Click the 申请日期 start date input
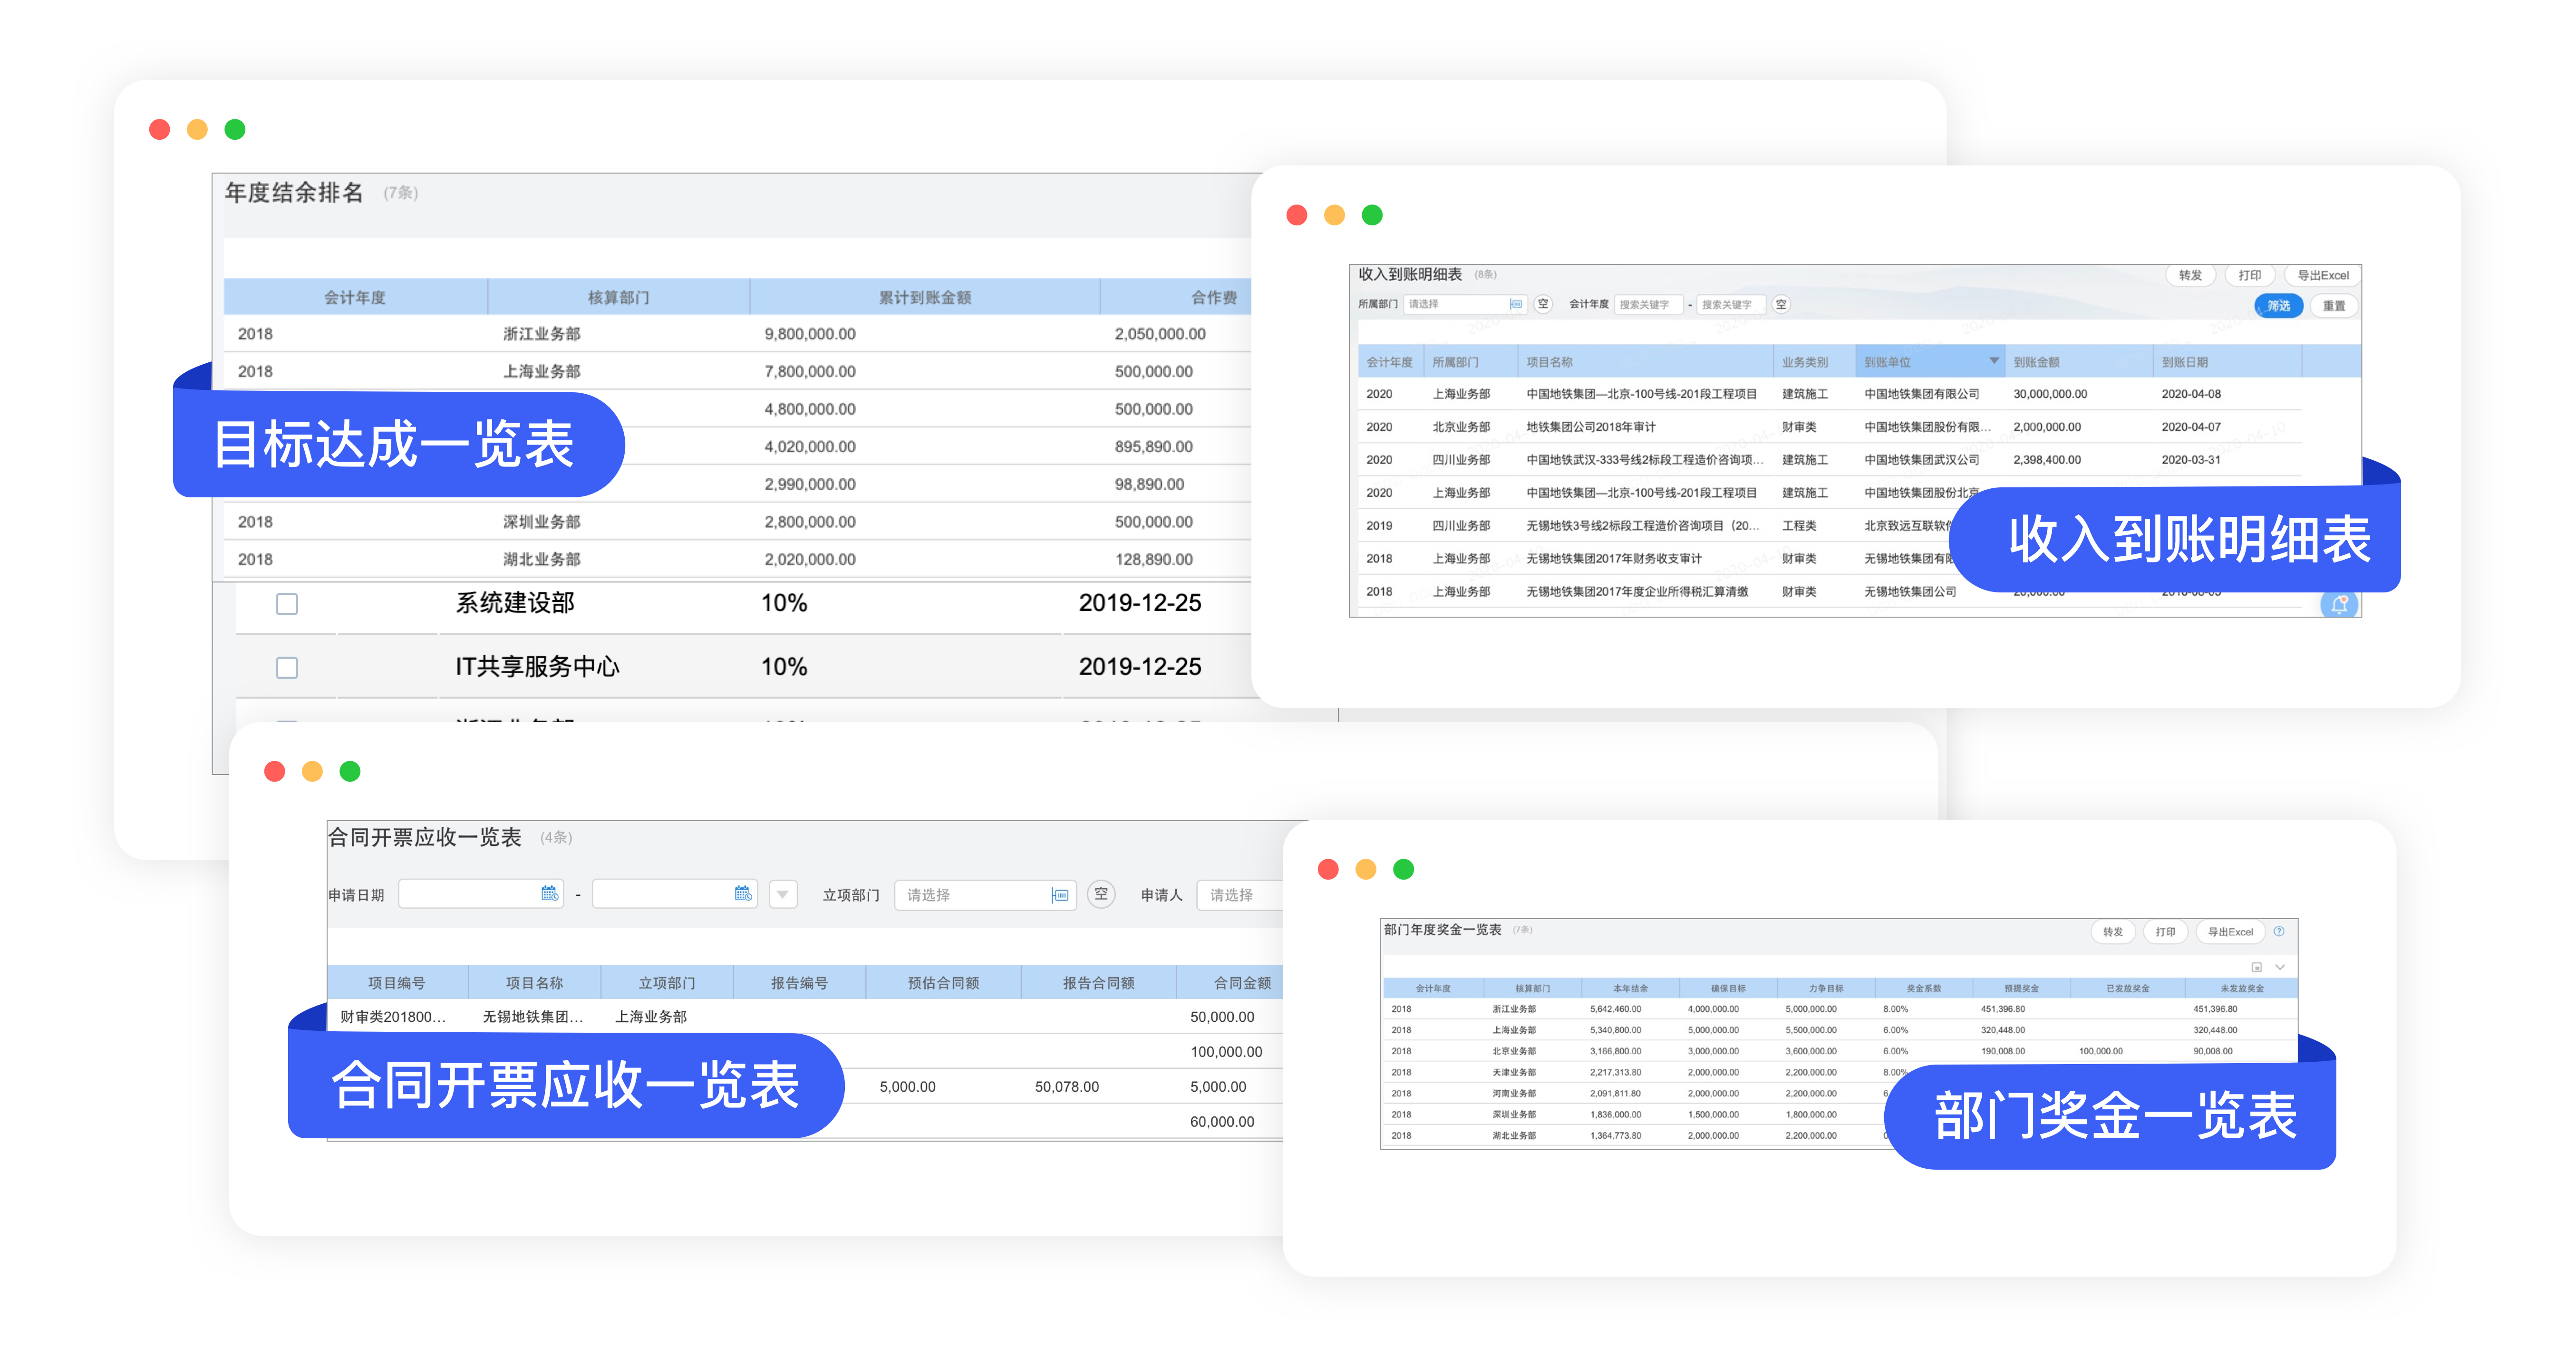 pos(480,894)
